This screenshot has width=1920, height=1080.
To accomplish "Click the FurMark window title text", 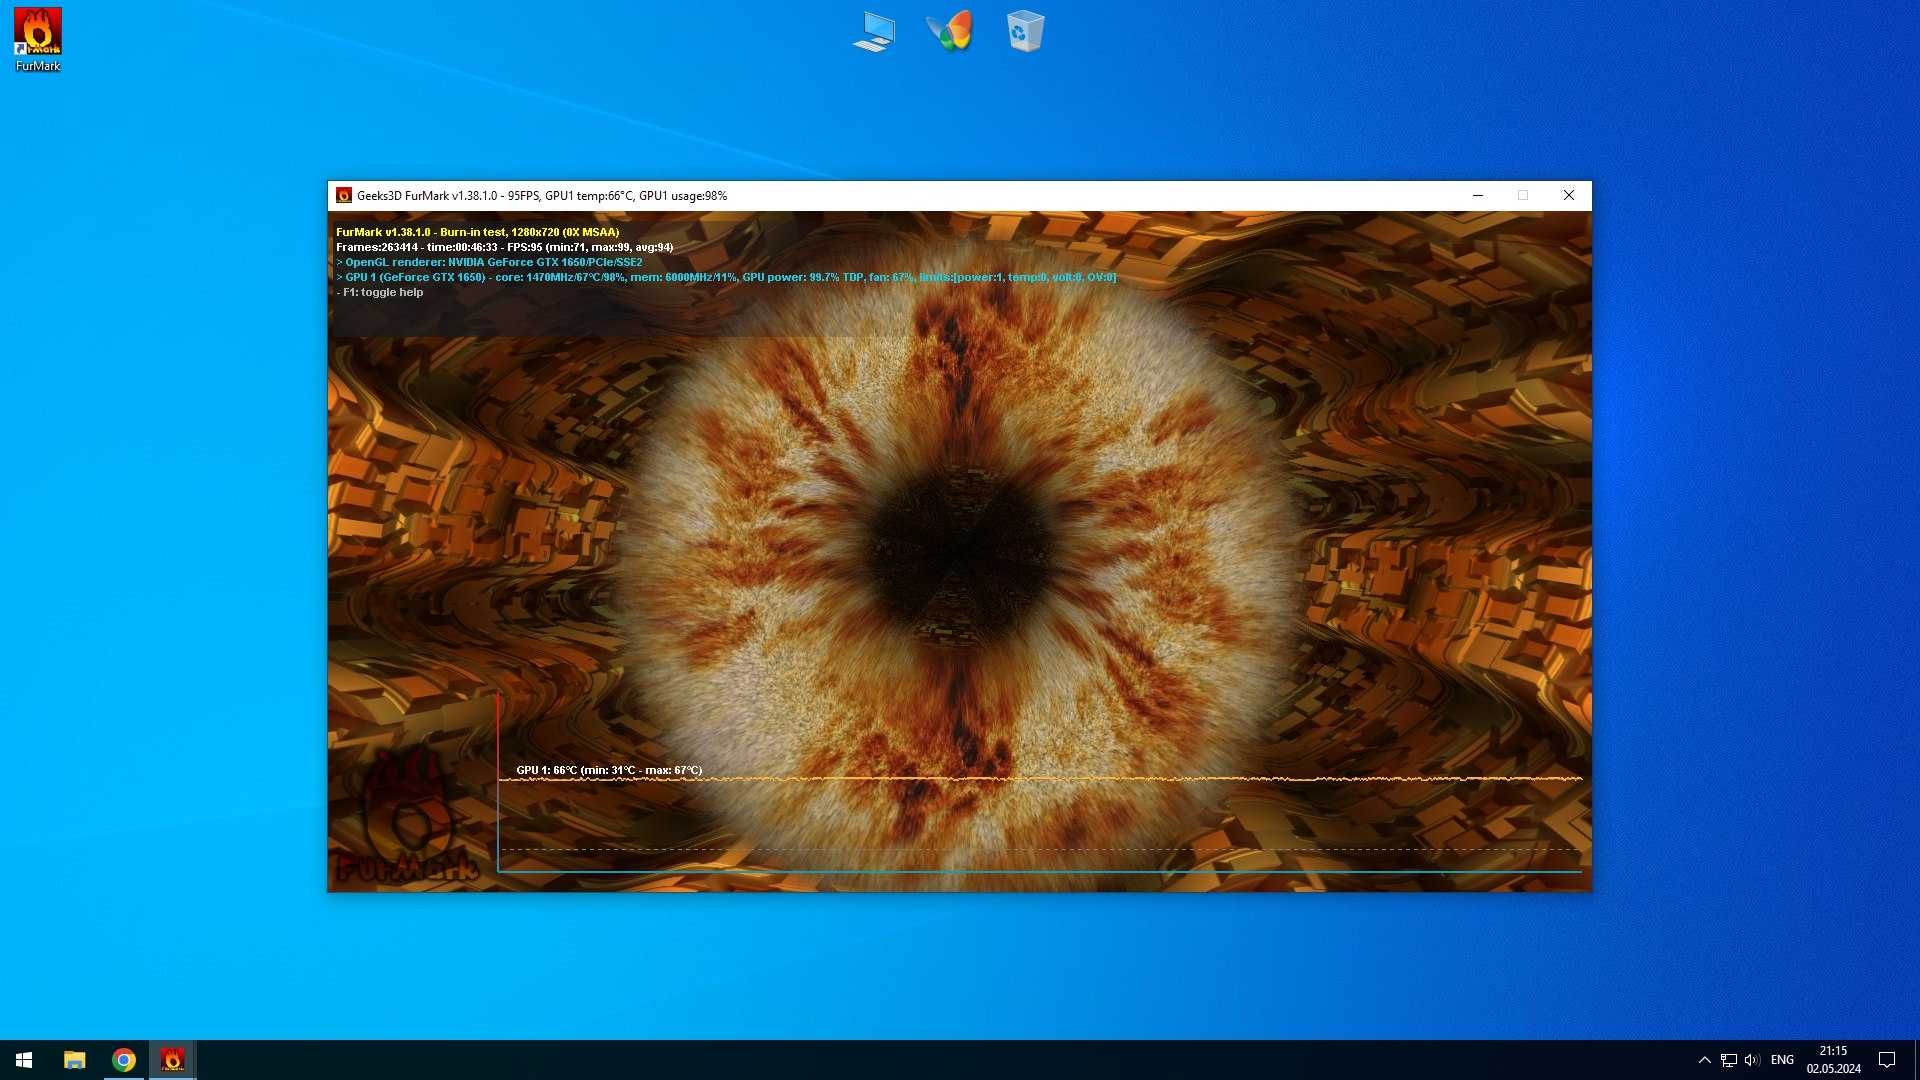I will tap(542, 196).
